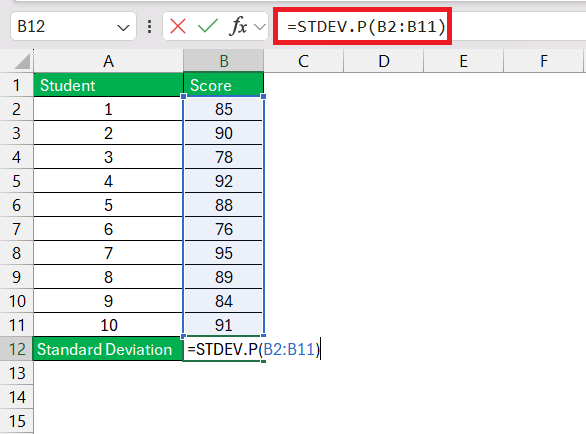
Task: Click student number 1 cell
Action: (108, 109)
